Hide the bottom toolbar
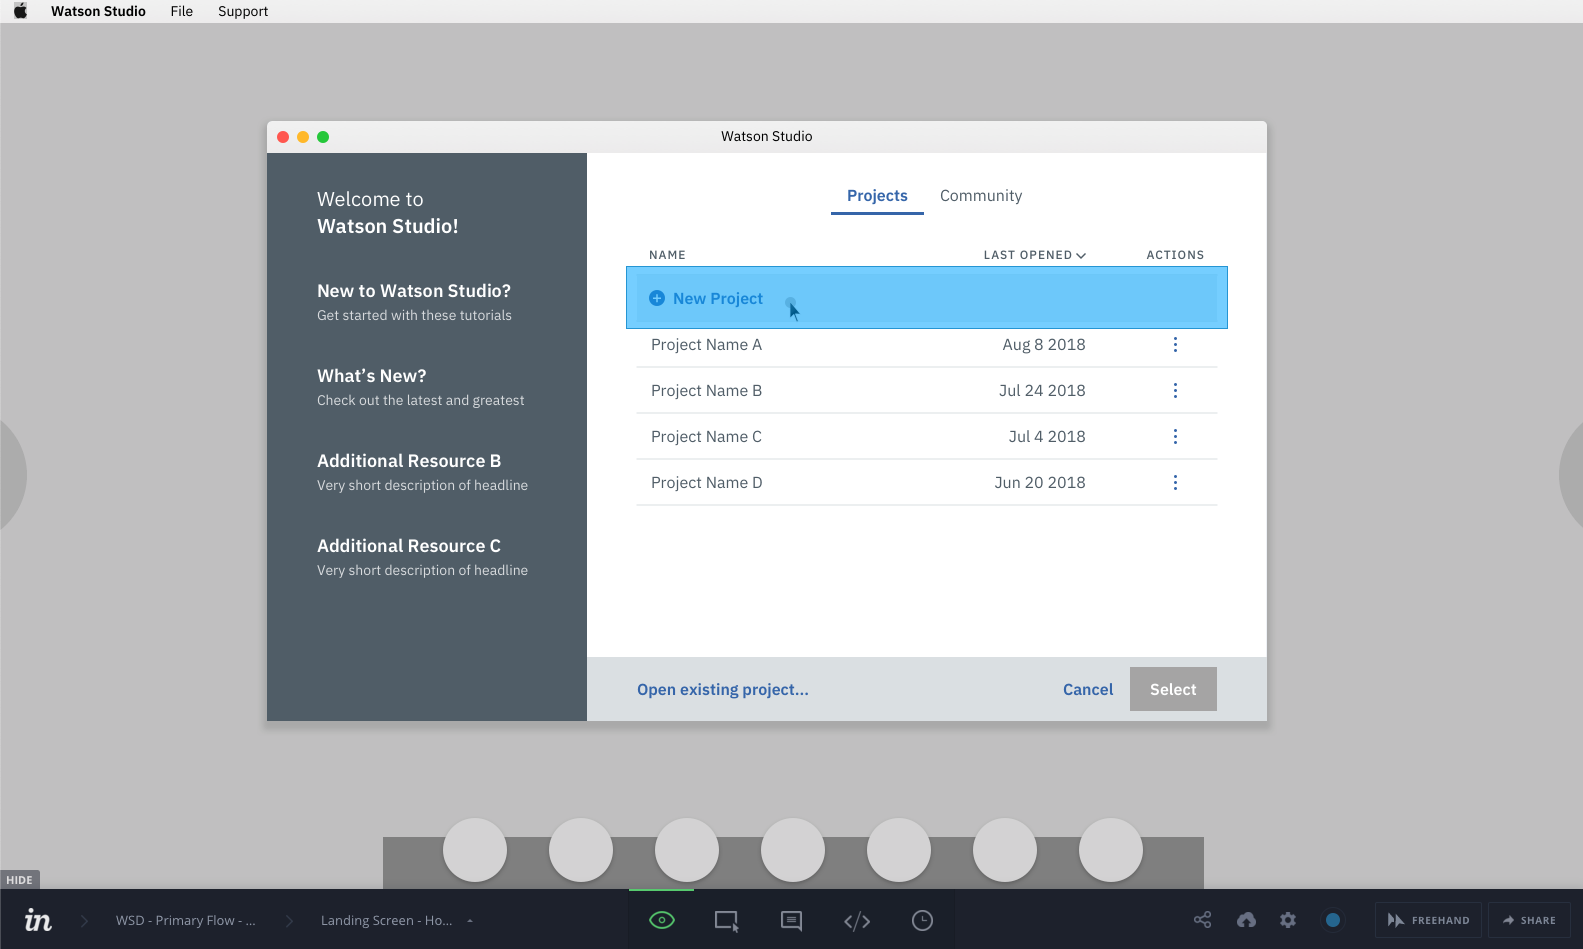Image resolution: width=1583 pixels, height=949 pixels. coord(19,880)
